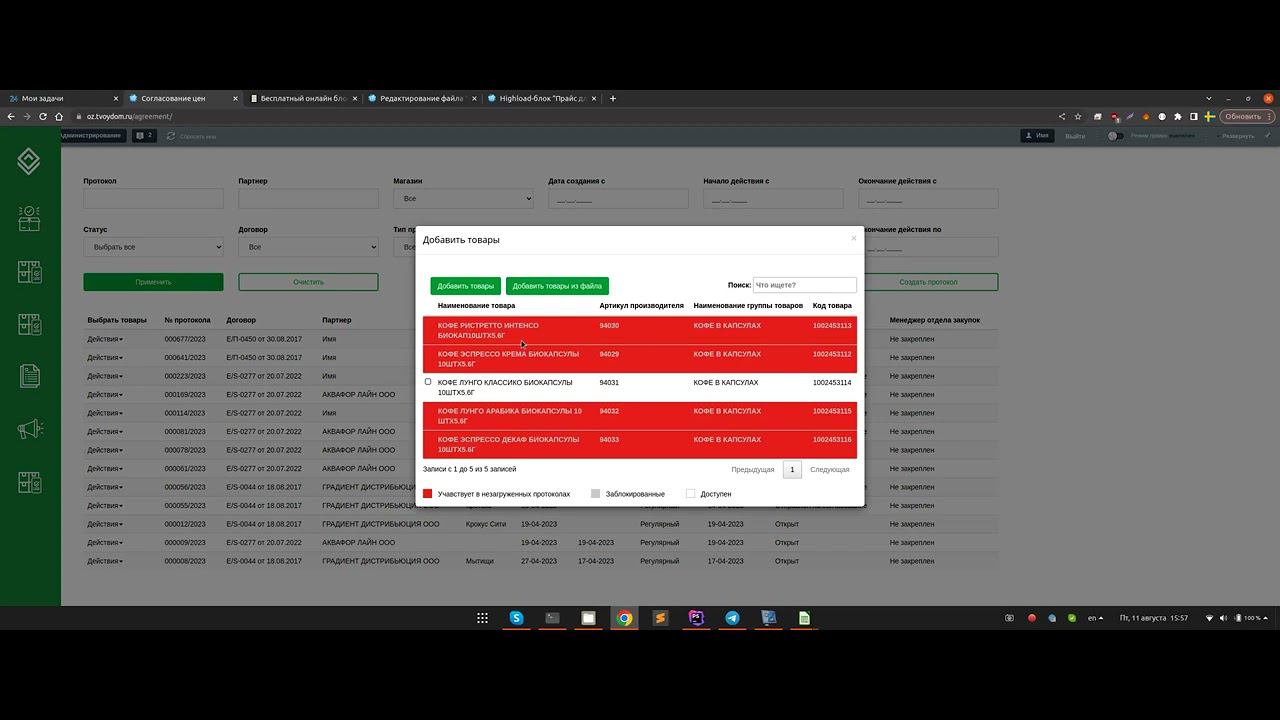Switch to the Редактирование файла tab
The width and height of the screenshot is (1280, 720).
[x=422, y=98]
